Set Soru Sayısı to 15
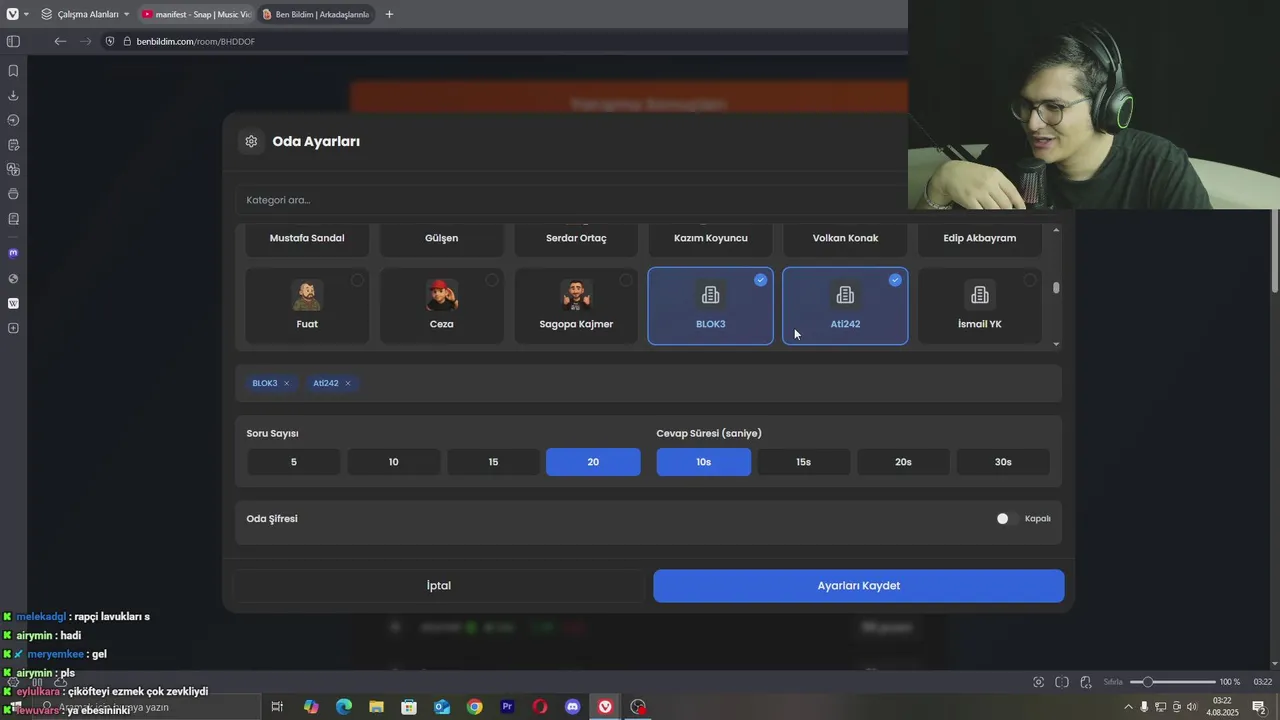Image resolution: width=1280 pixels, height=720 pixels. pos(493,462)
